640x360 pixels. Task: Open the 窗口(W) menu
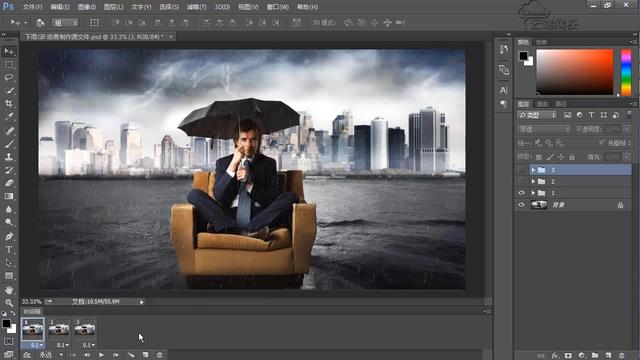click(278, 7)
